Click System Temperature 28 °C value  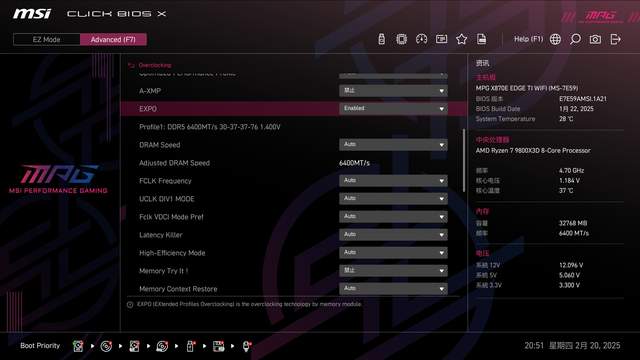pos(566,119)
